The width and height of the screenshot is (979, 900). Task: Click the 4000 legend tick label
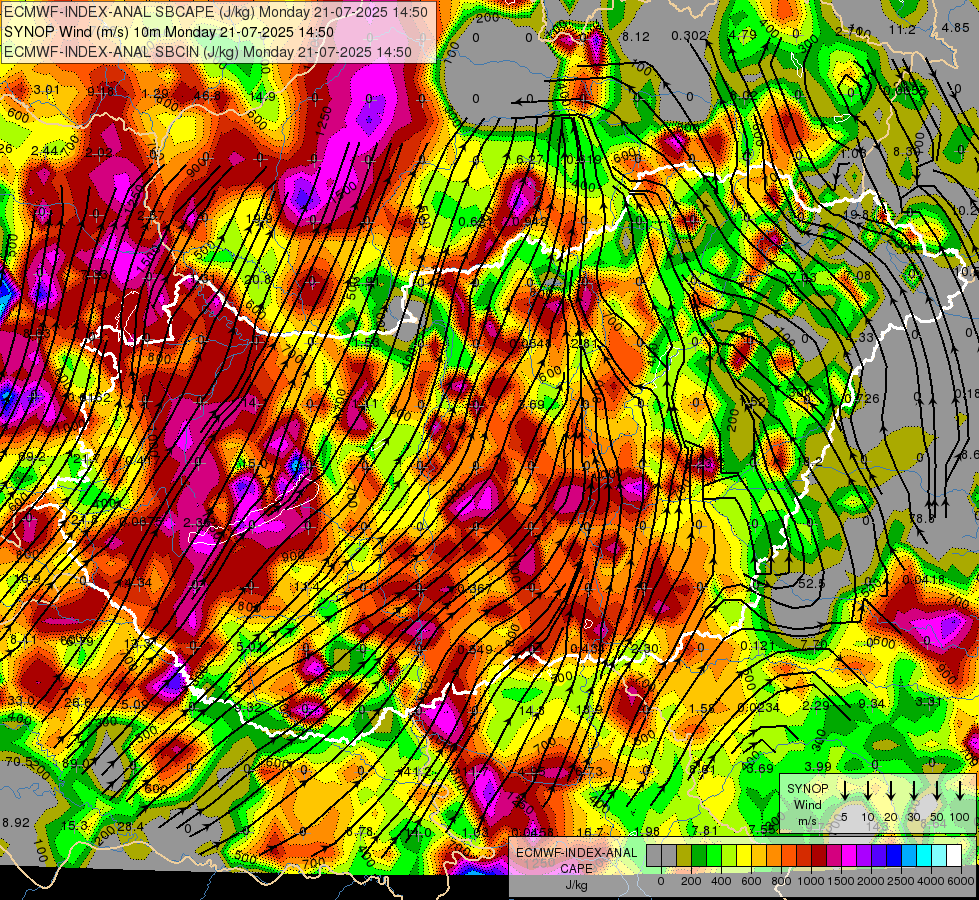[930, 881]
